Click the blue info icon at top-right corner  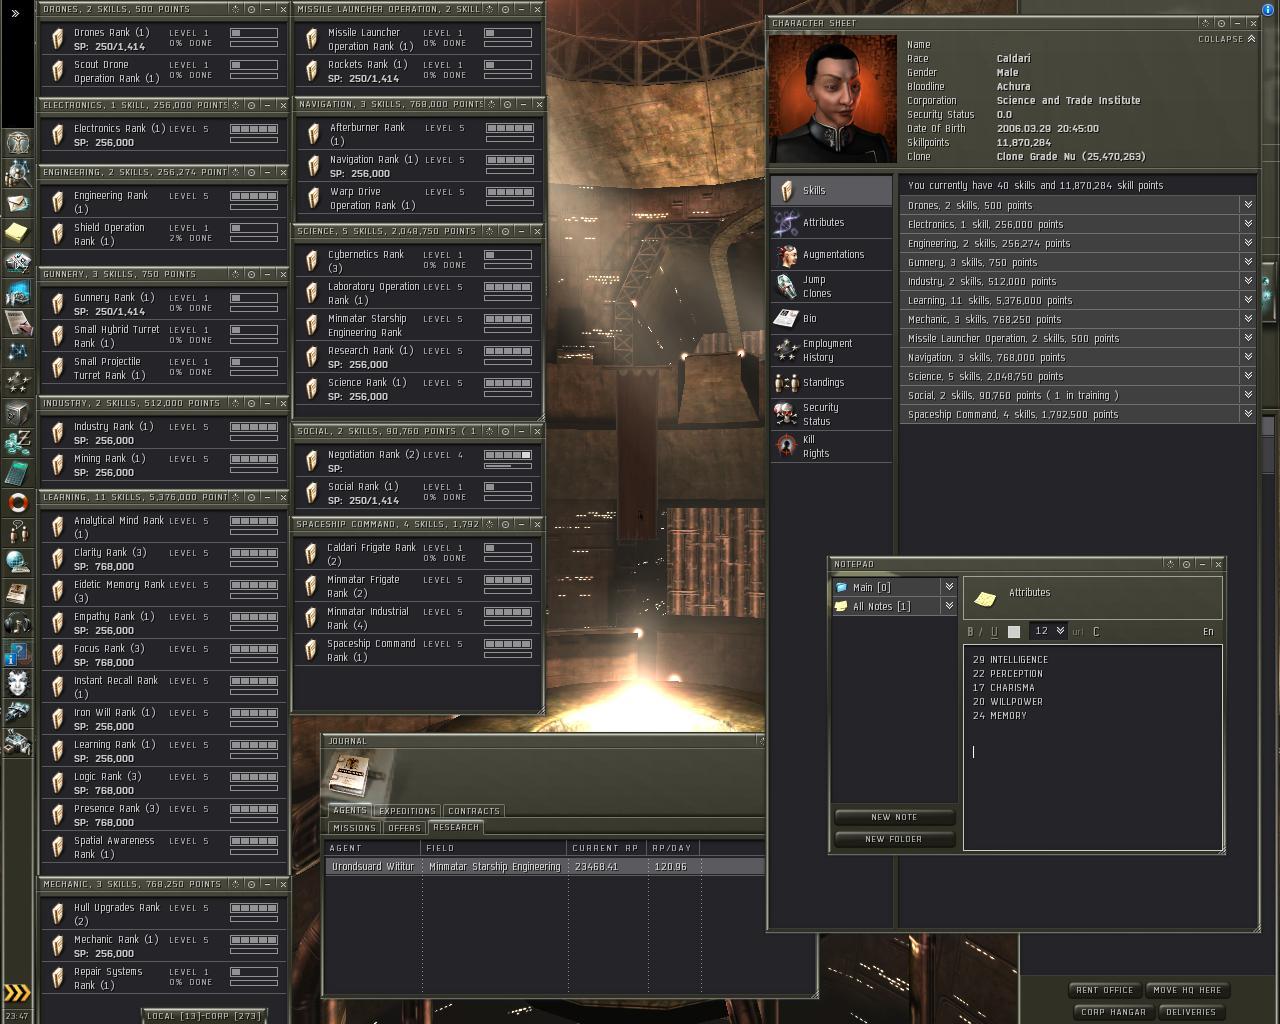1269,9
